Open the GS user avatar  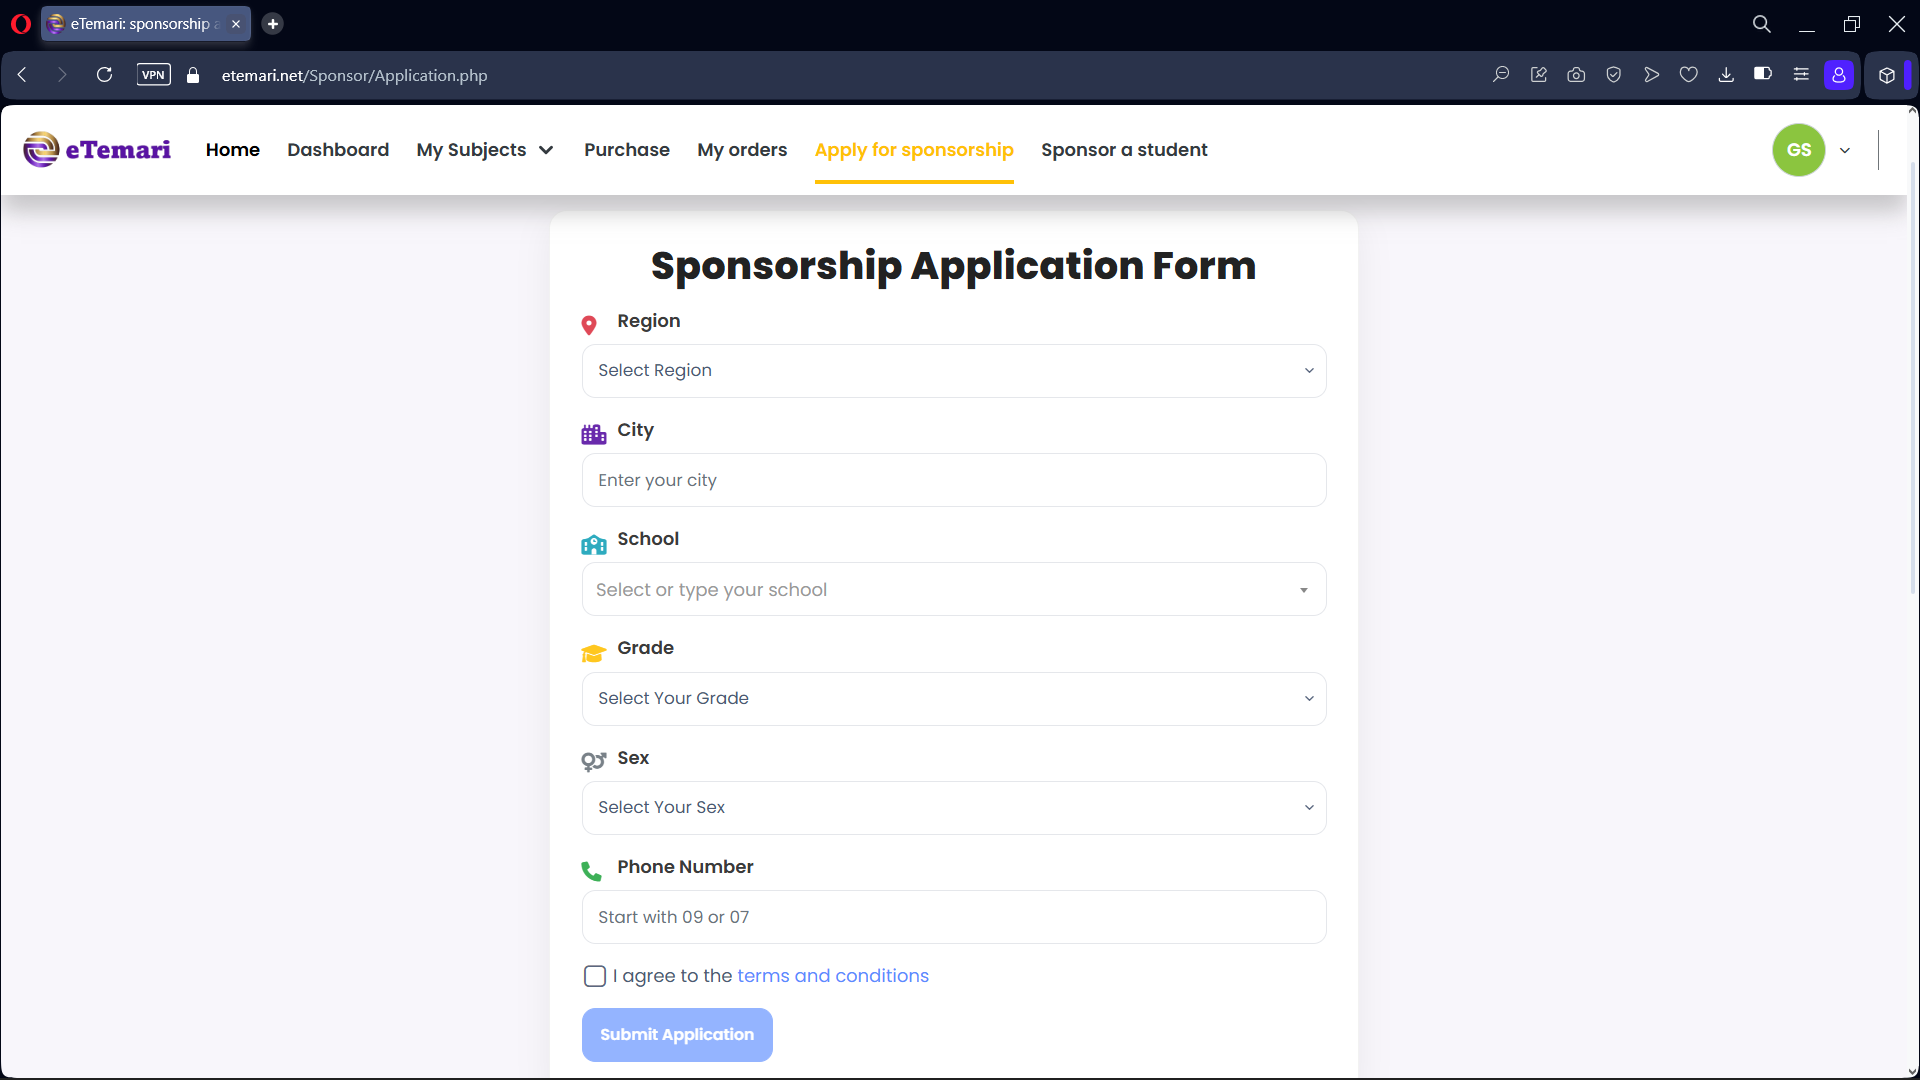1799,150
